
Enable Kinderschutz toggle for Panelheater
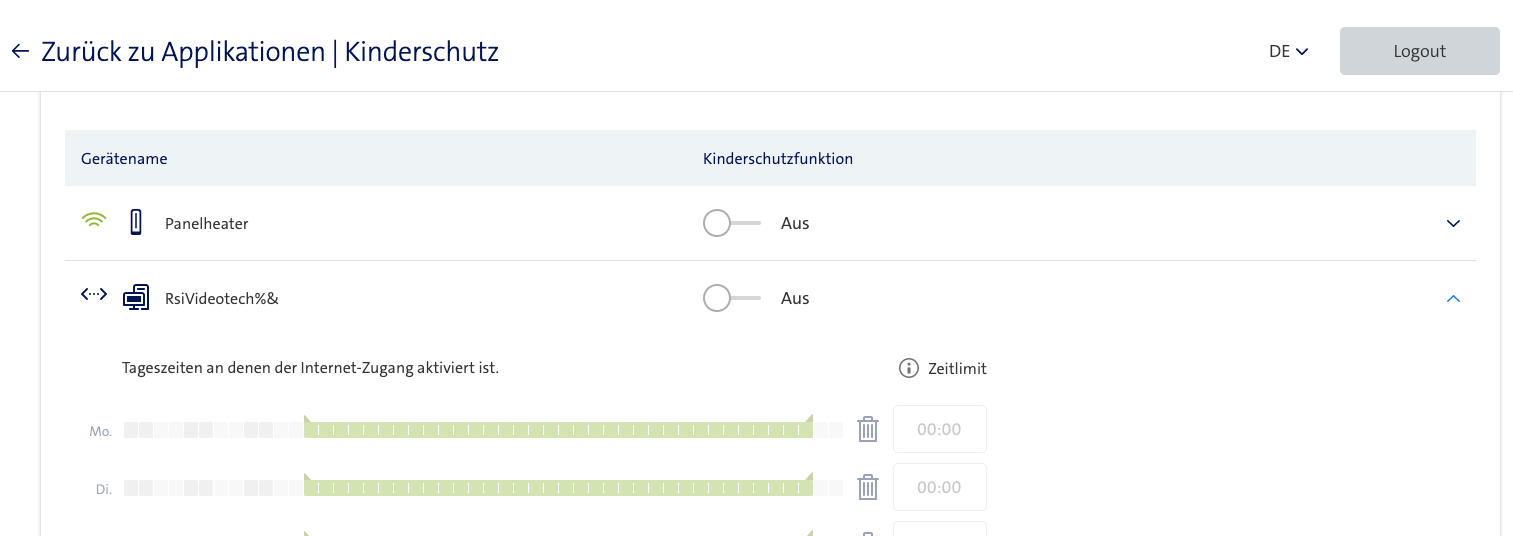(731, 223)
